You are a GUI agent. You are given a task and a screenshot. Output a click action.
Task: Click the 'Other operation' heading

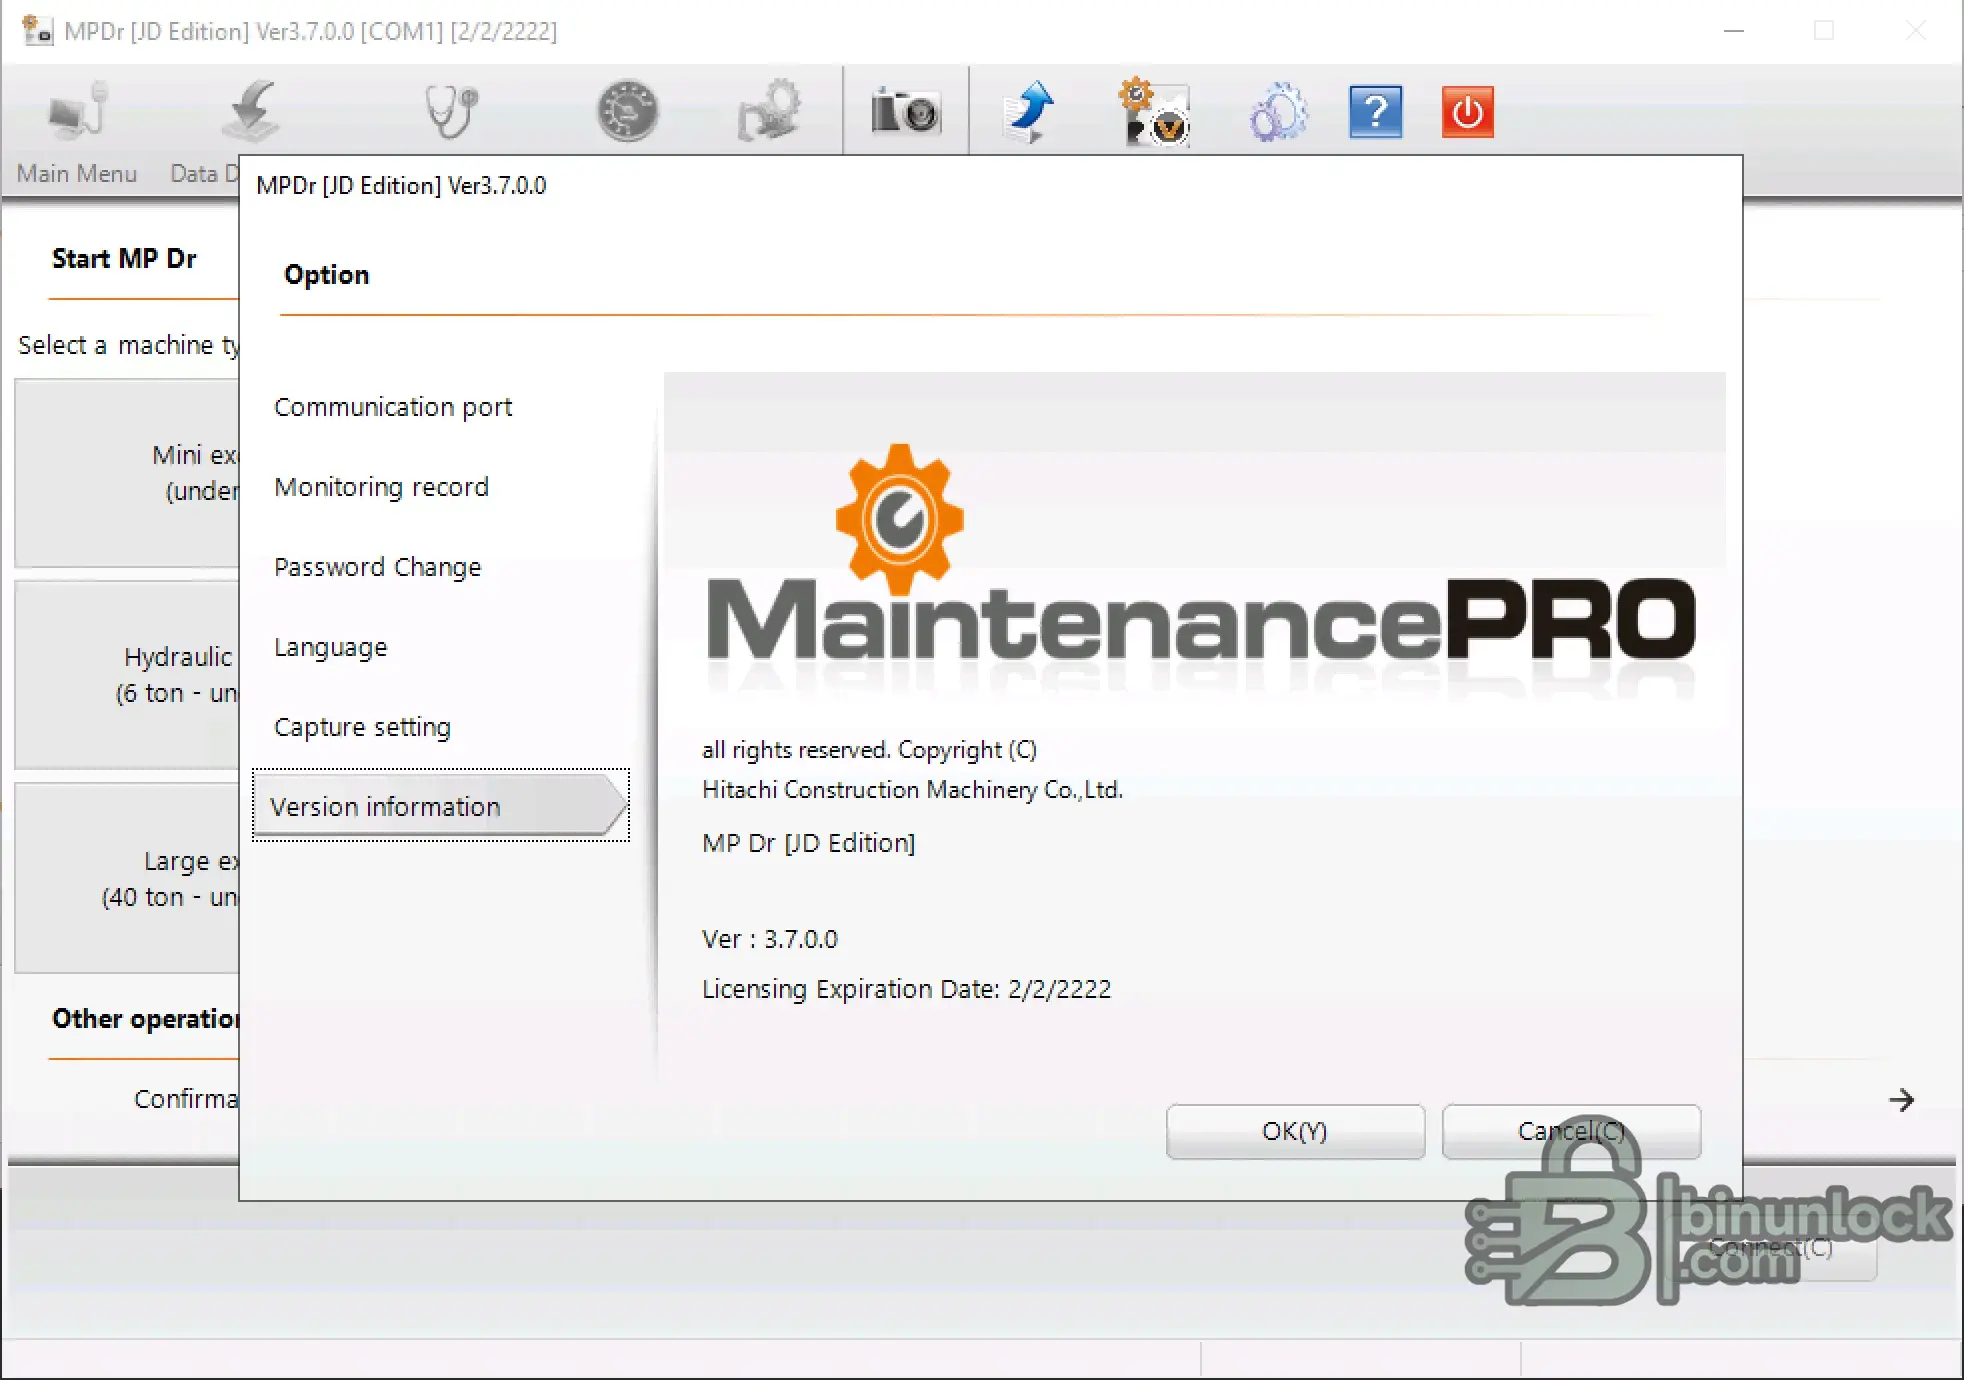(145, 1019)
